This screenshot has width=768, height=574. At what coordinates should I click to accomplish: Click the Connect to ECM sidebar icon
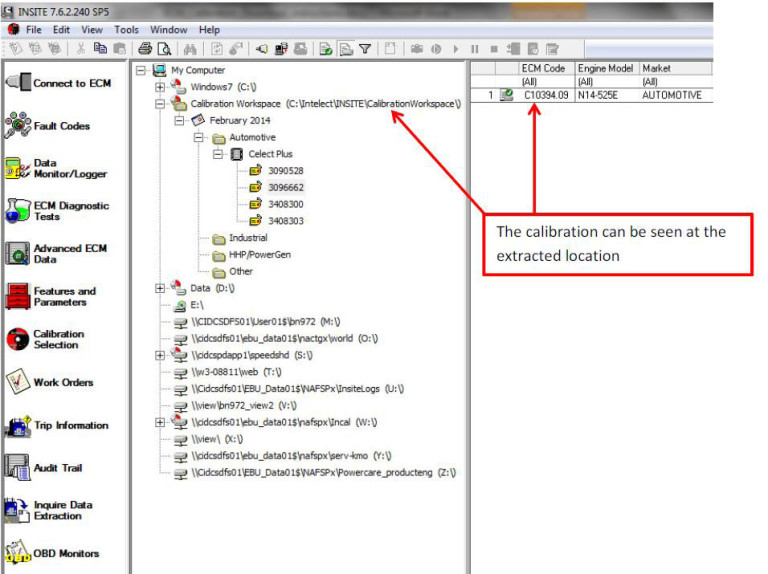click(x=19, y=82)
